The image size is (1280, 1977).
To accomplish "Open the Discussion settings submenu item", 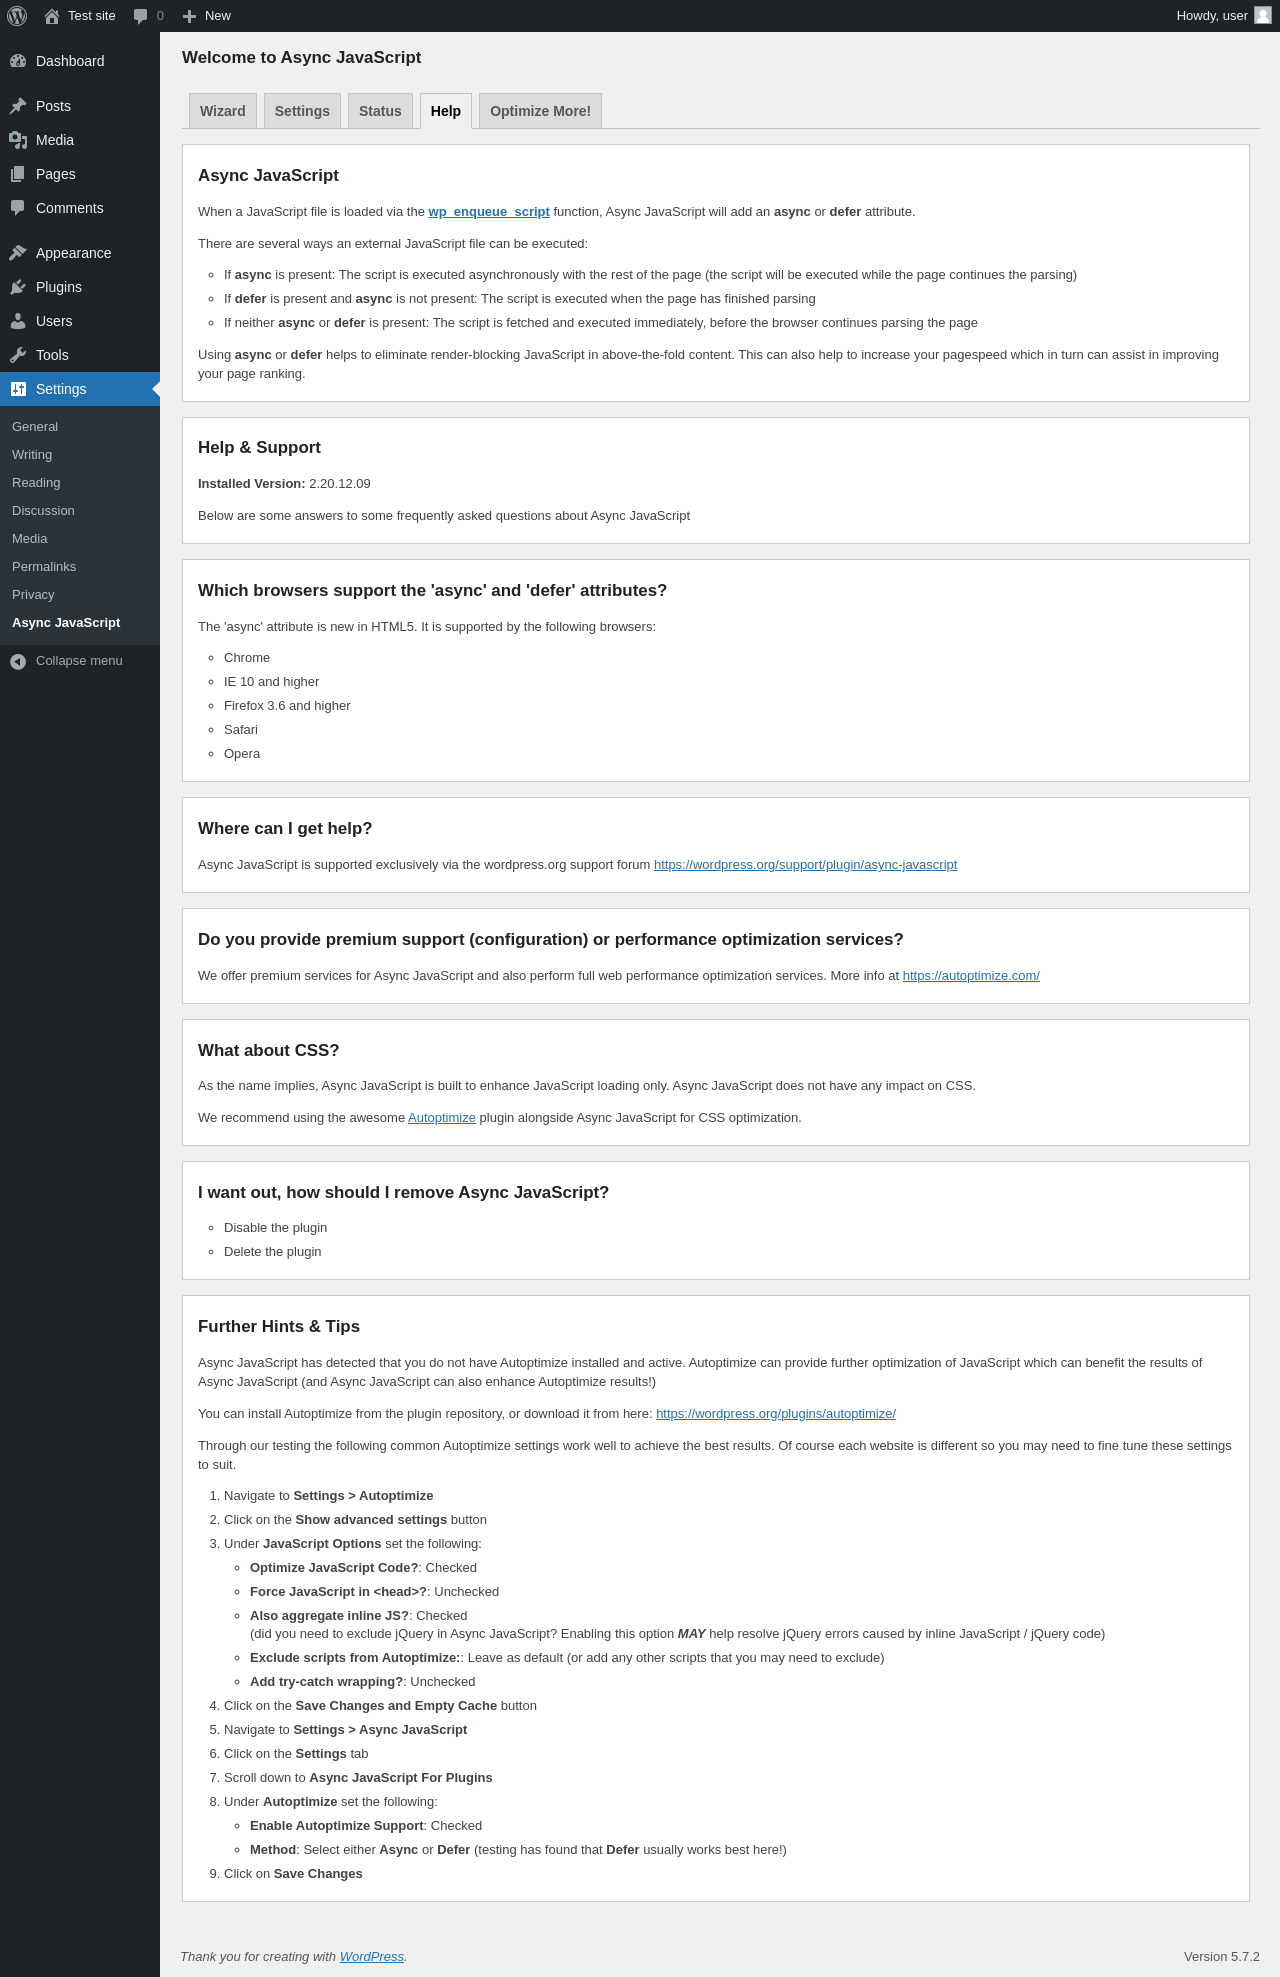I will [x=43, y=511].
